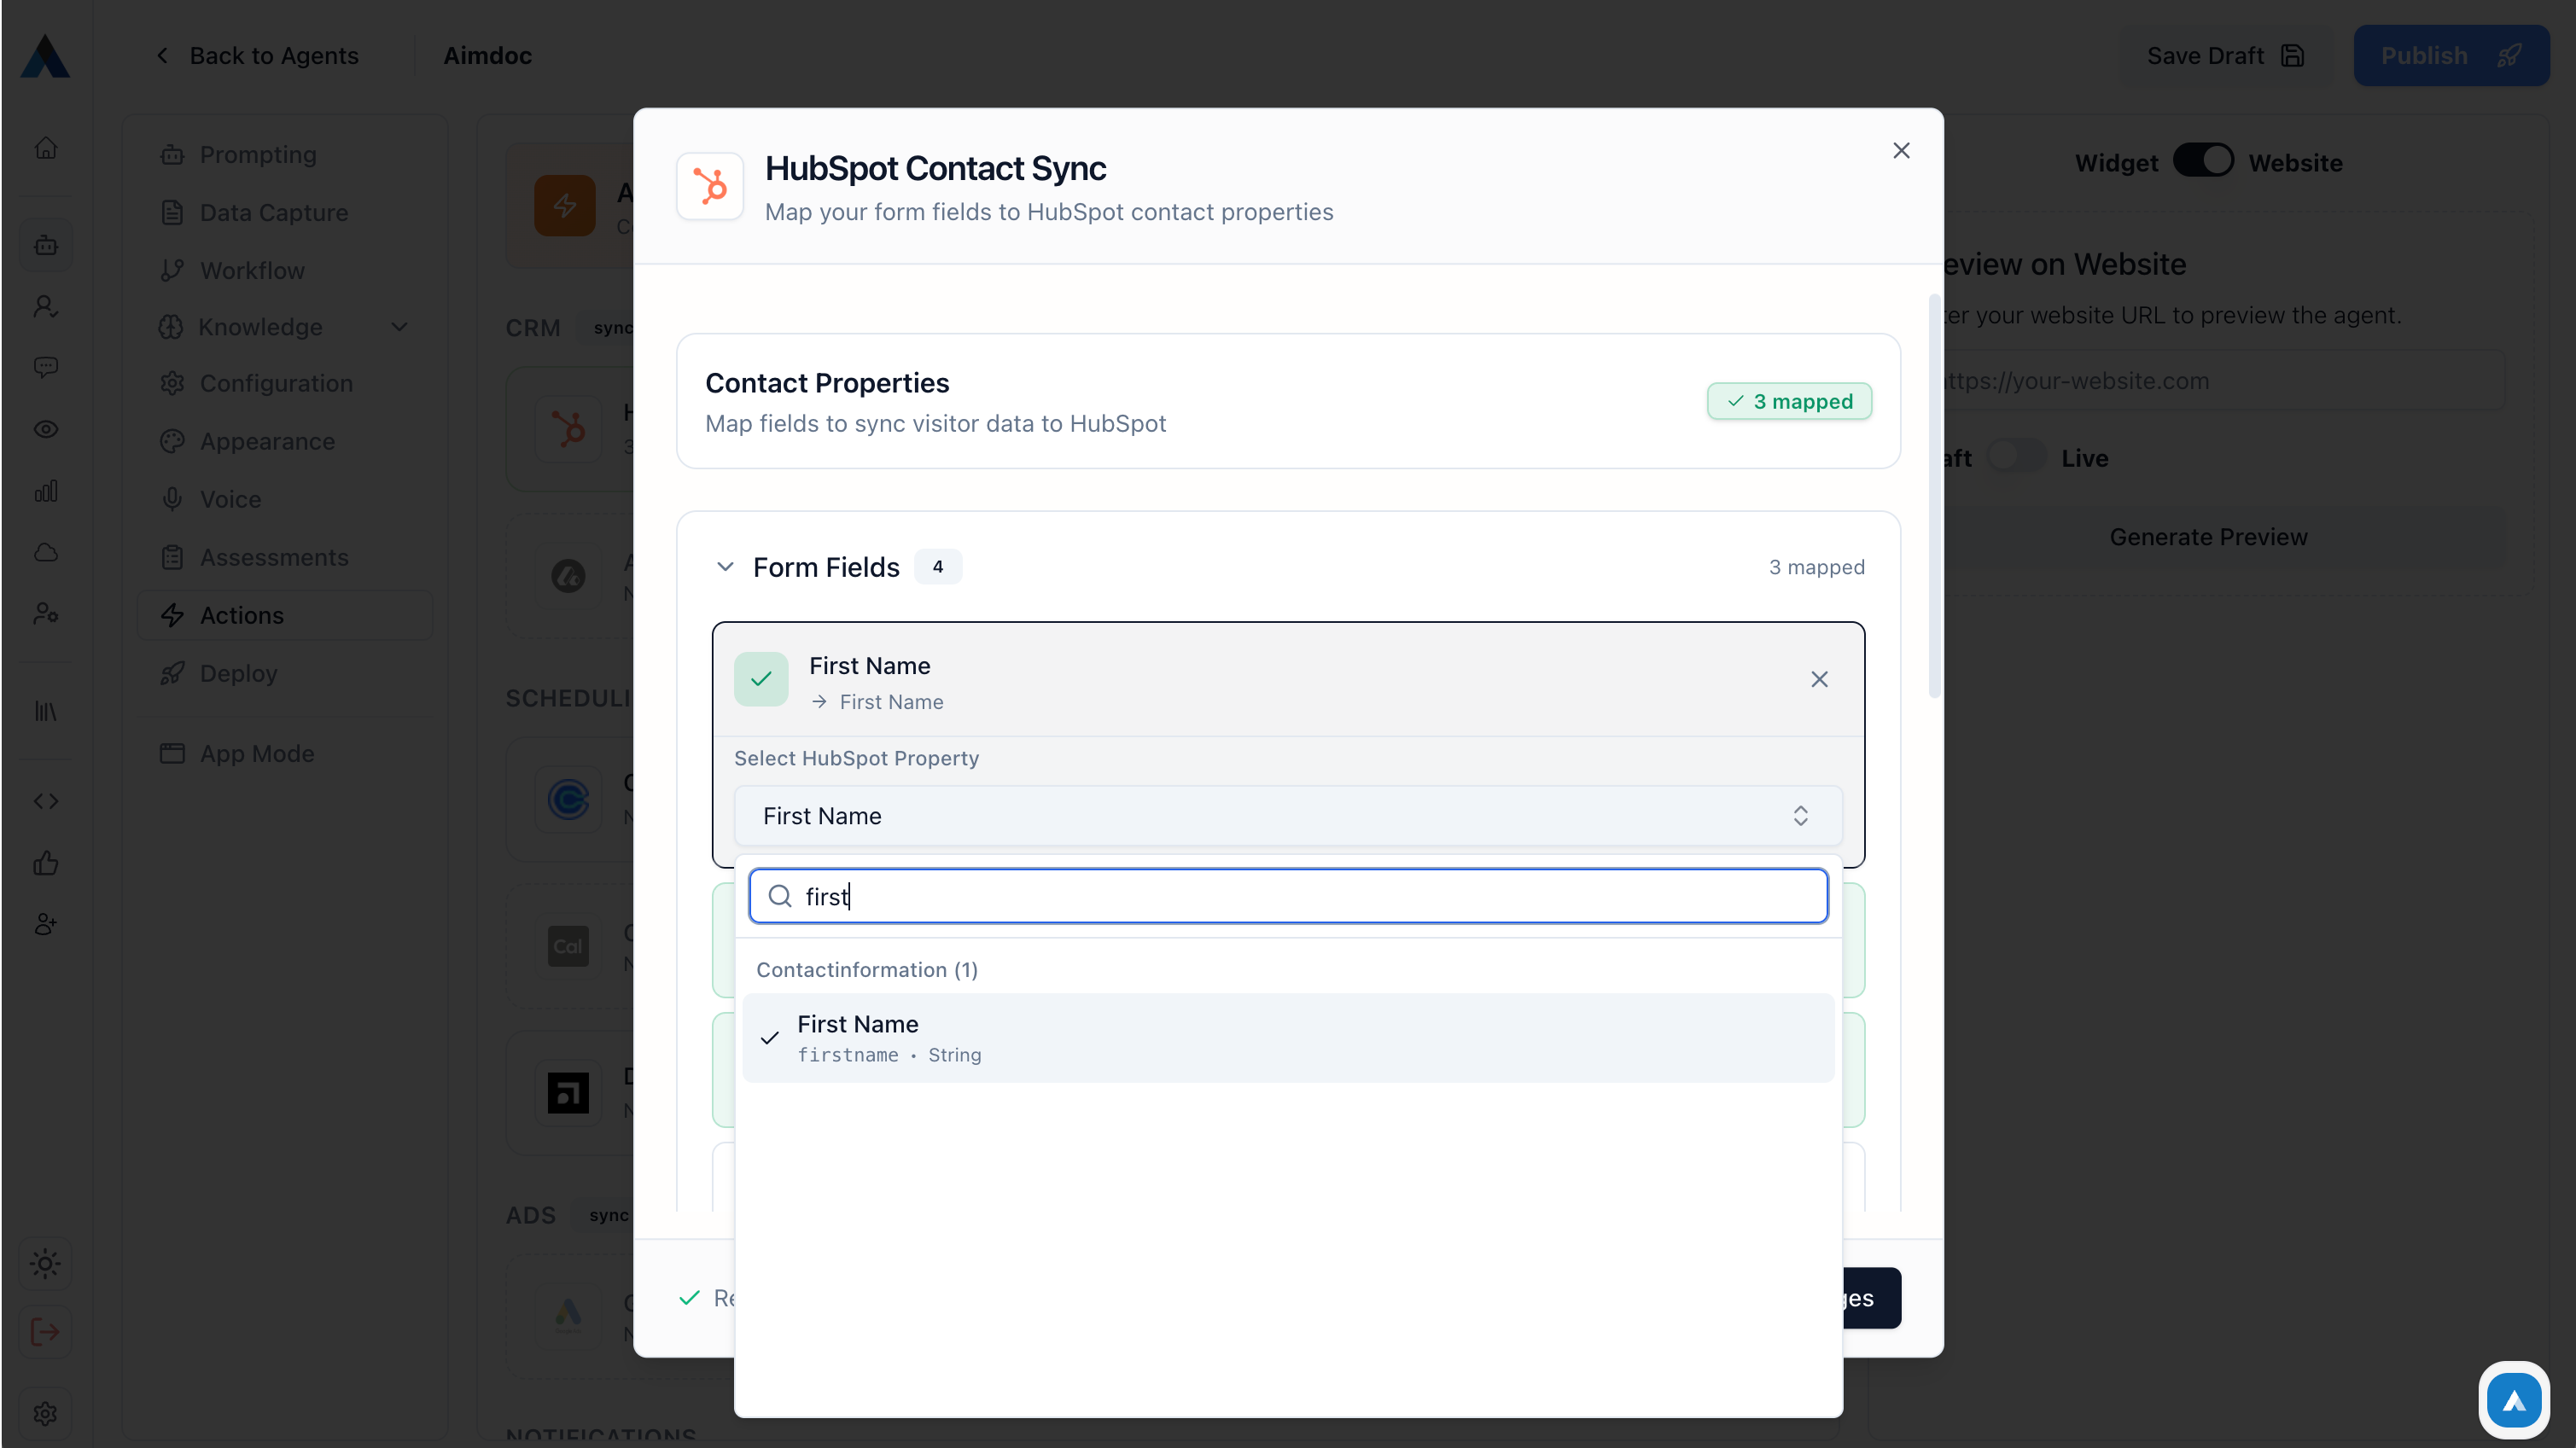Open the user settings icon in left rail
The width and height of the screenshot is (2576, 1448).
tap(46, 613)
